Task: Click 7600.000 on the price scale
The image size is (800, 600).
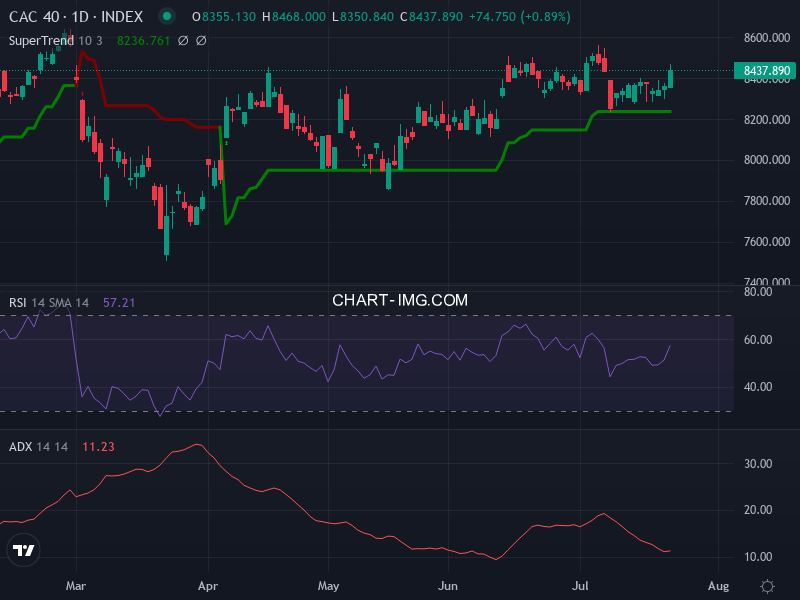Action: click(x=767, y=241)
